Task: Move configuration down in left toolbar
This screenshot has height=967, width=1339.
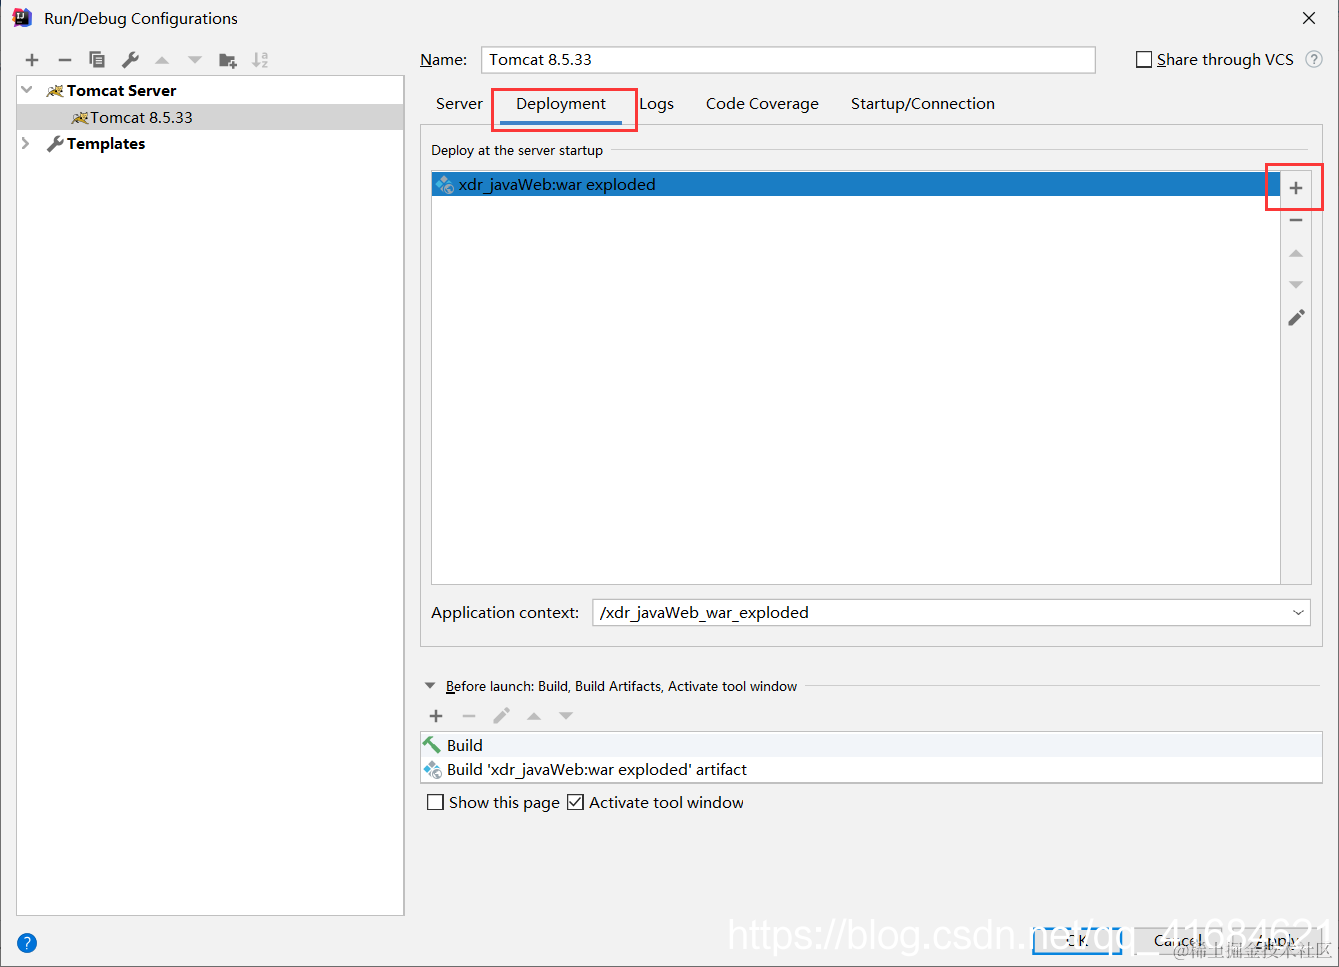Action: click(195, 60)
